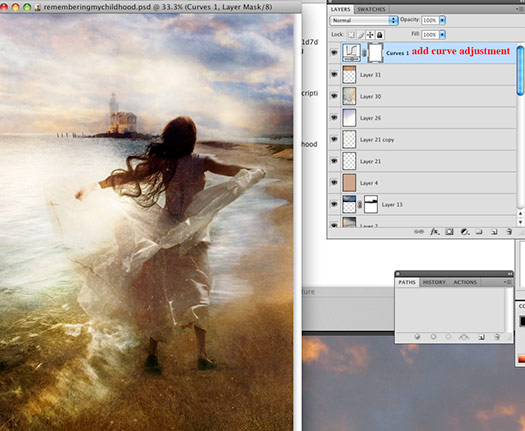Viewport: 525px width, 431px height.
Task: Hide Layer 4
Action: [x=334, y=183]
